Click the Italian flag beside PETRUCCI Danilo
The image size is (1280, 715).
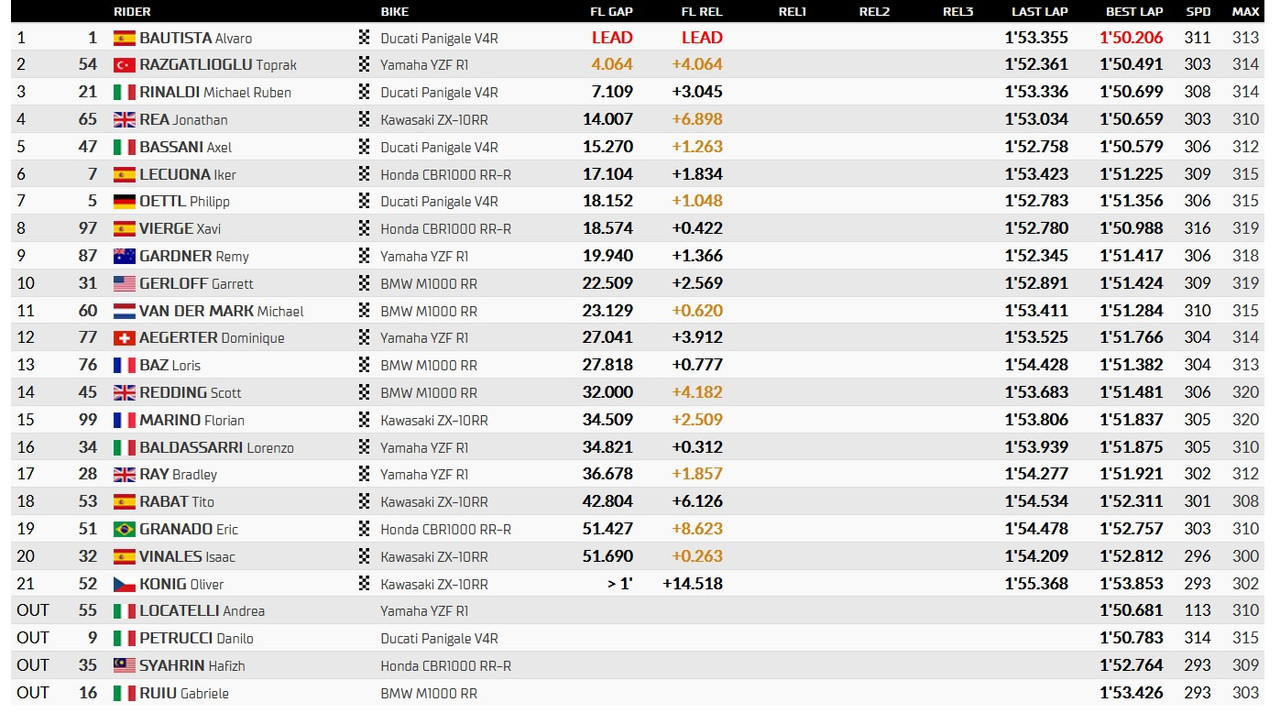click(124, 638)
